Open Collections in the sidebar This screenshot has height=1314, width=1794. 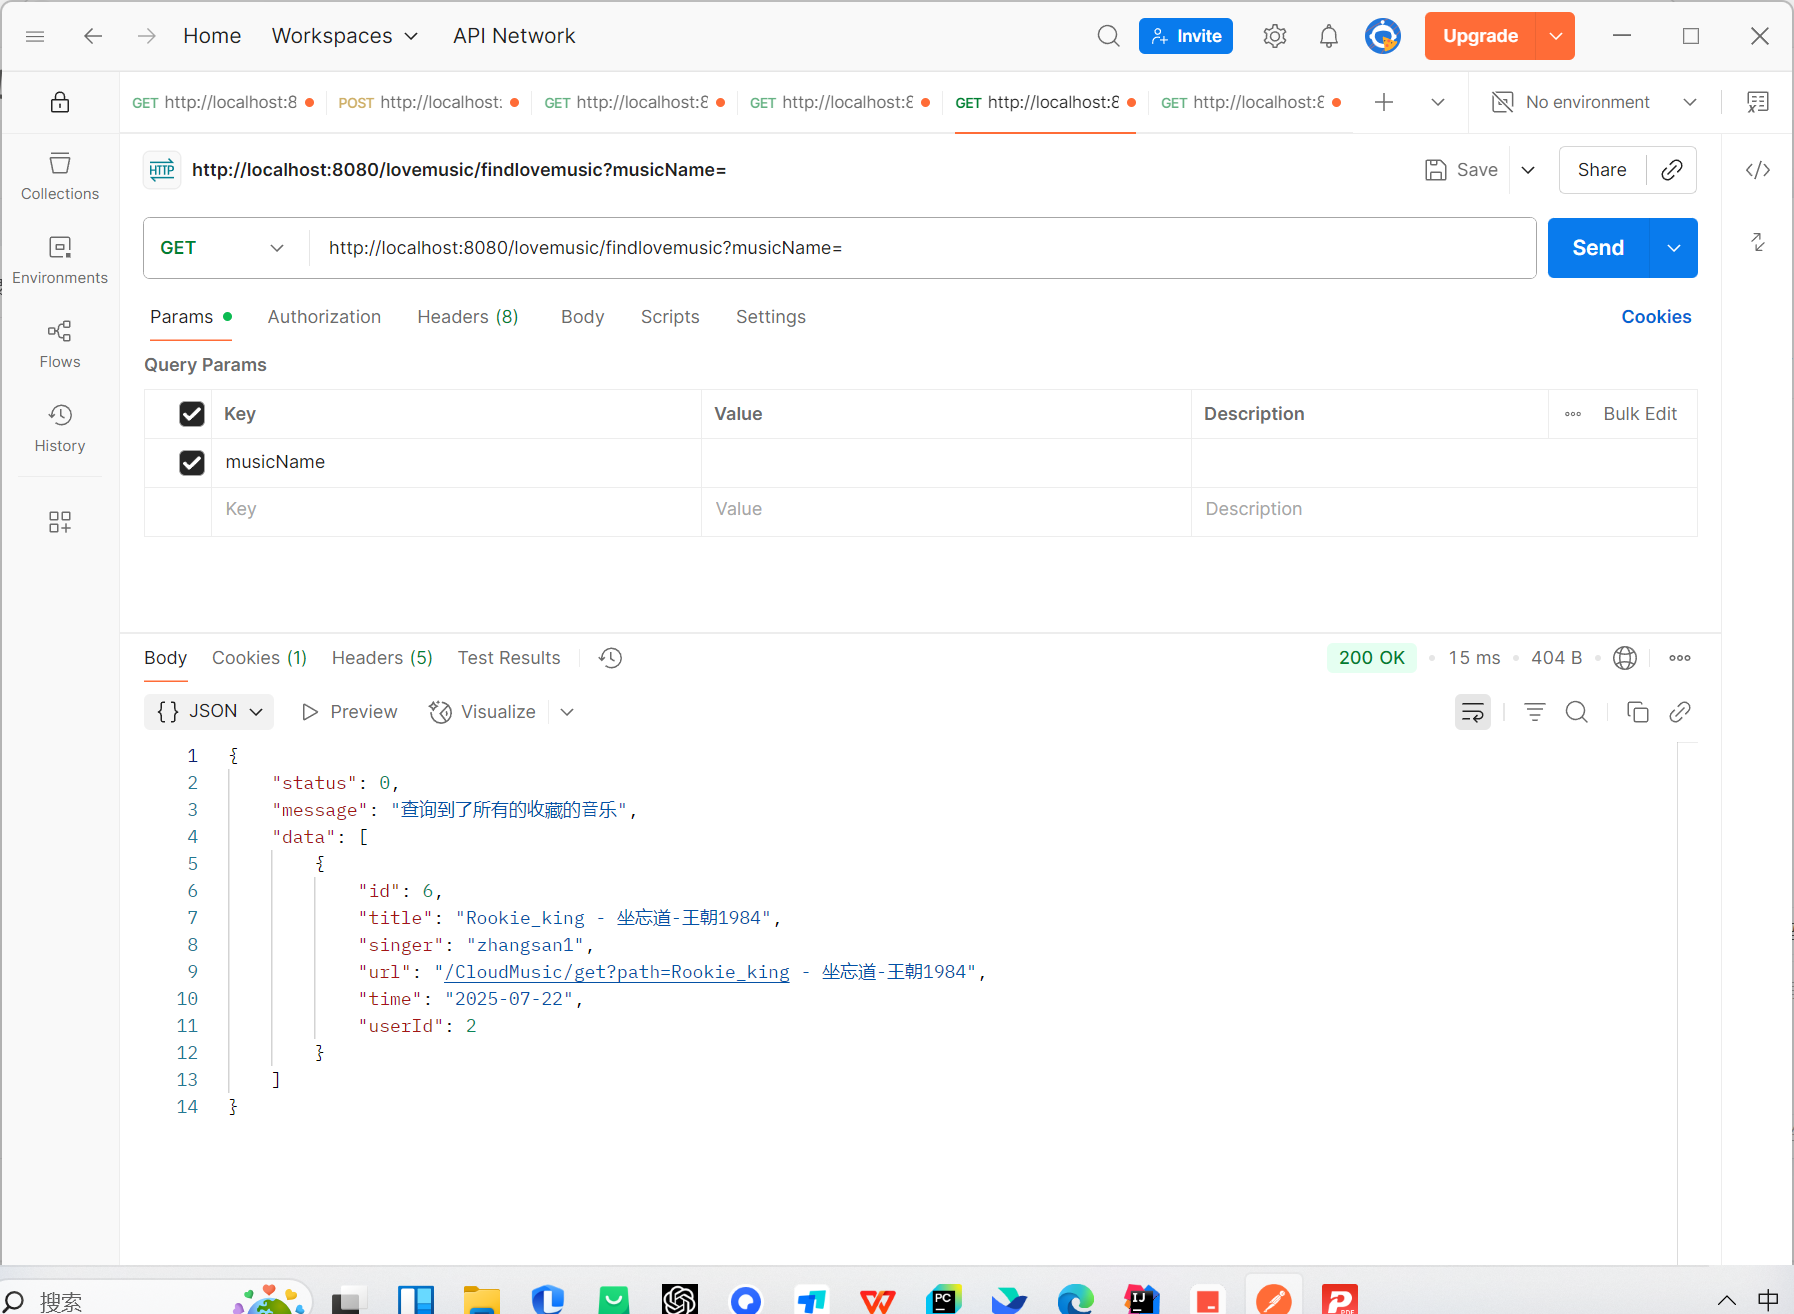pos(60,176)
